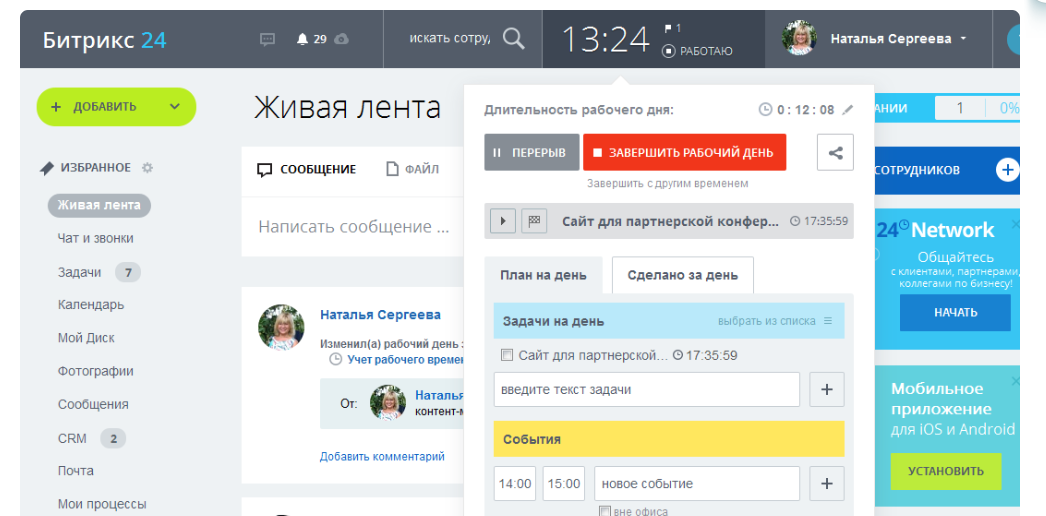Expand the Добавить button dropdown arrow
Viewport: 1046px width, 516px height.
point(175,107)
